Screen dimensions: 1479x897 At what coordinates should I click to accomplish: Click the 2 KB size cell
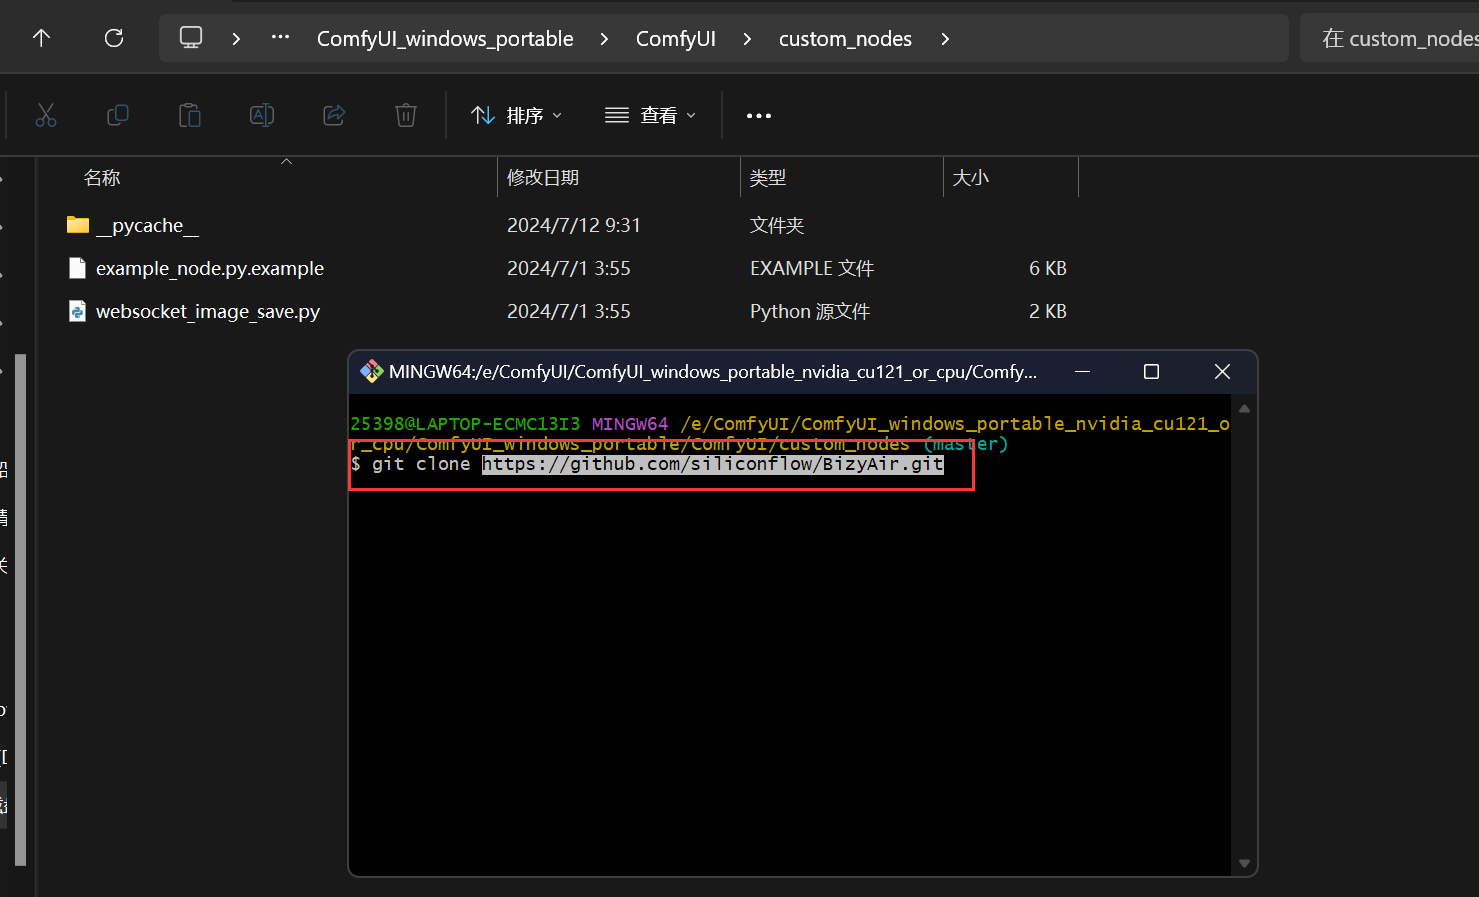(1048, 312)
